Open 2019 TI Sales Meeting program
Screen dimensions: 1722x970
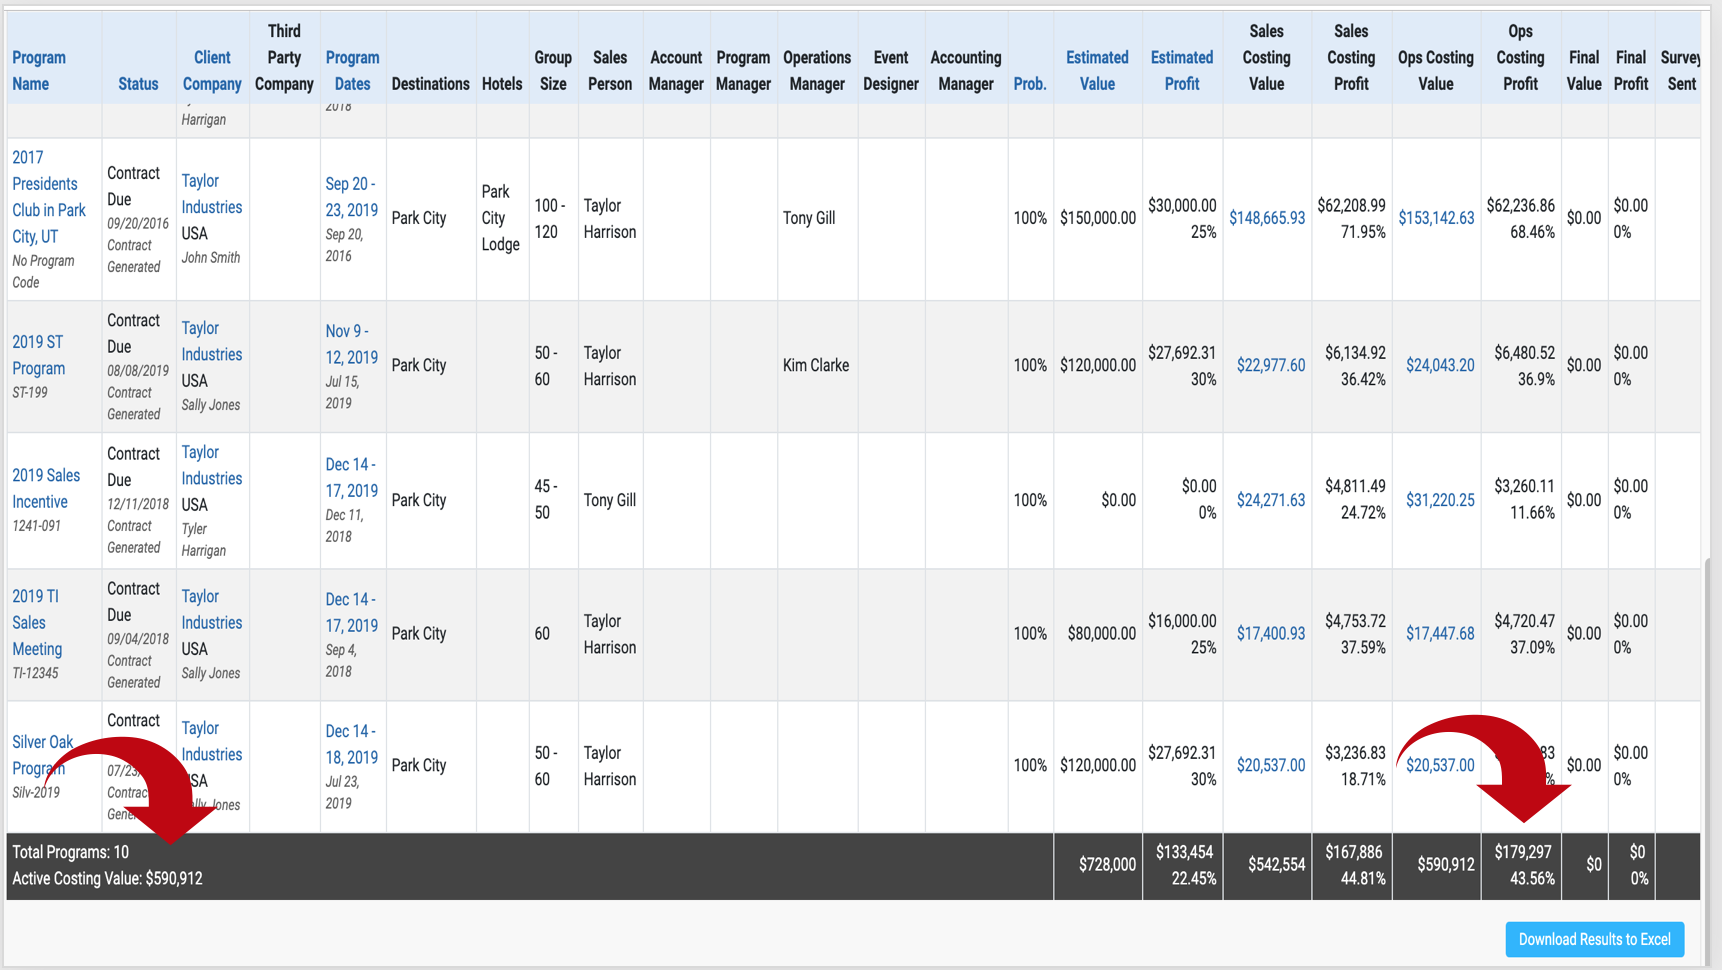pyautogui.click(x=37, y=622)
